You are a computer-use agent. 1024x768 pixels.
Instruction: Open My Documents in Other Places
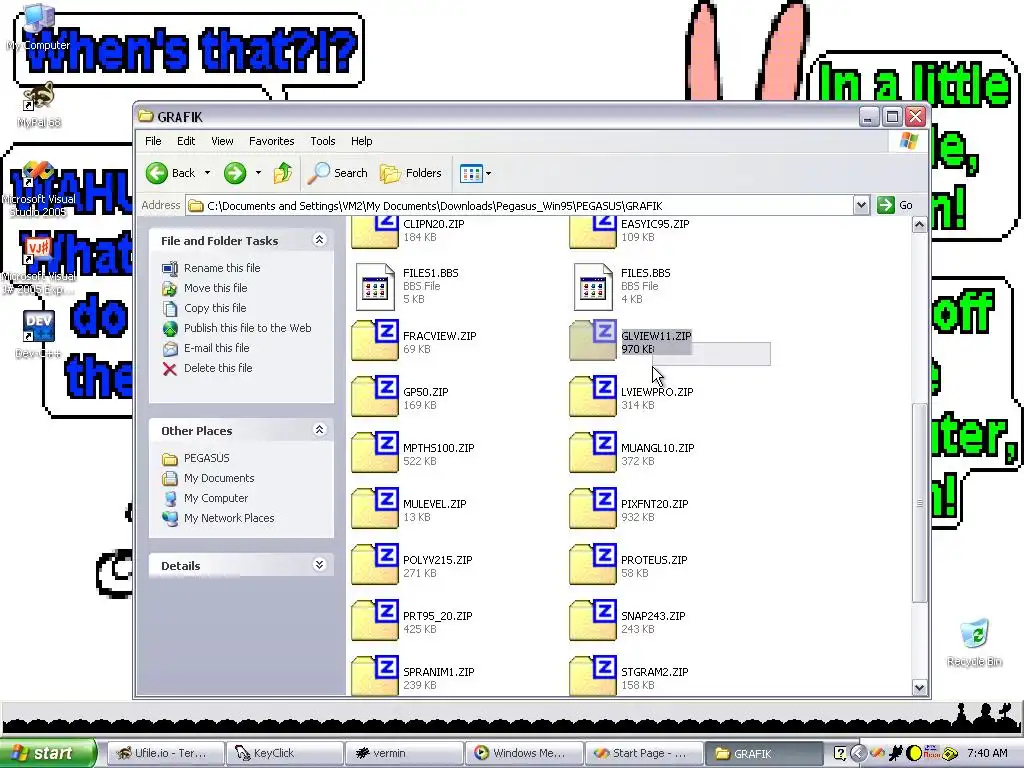coord(219,478)
